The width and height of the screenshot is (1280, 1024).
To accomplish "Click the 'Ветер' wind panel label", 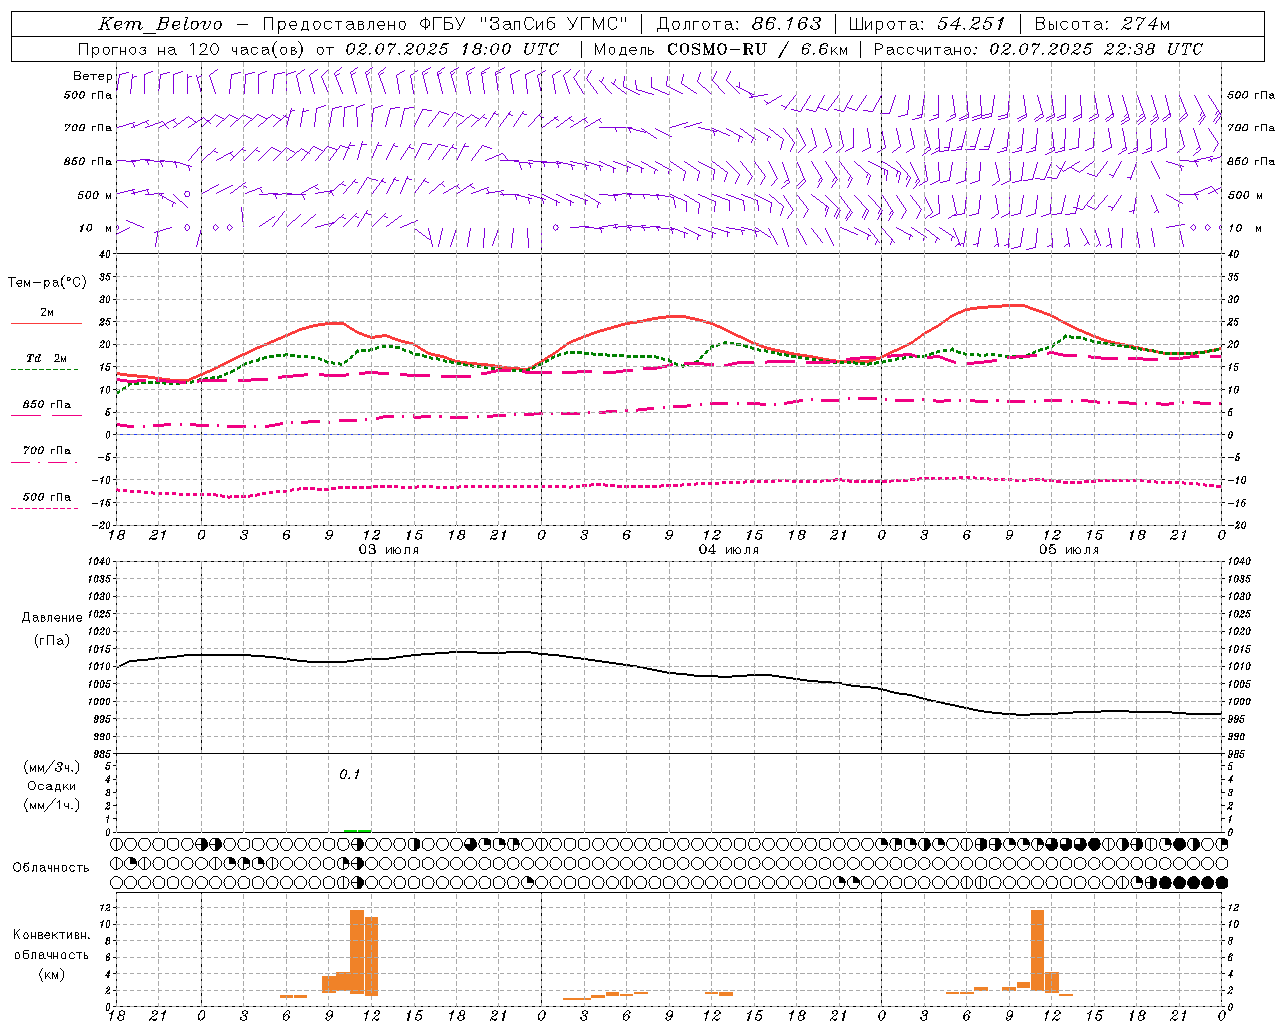I will click(92, 76).
